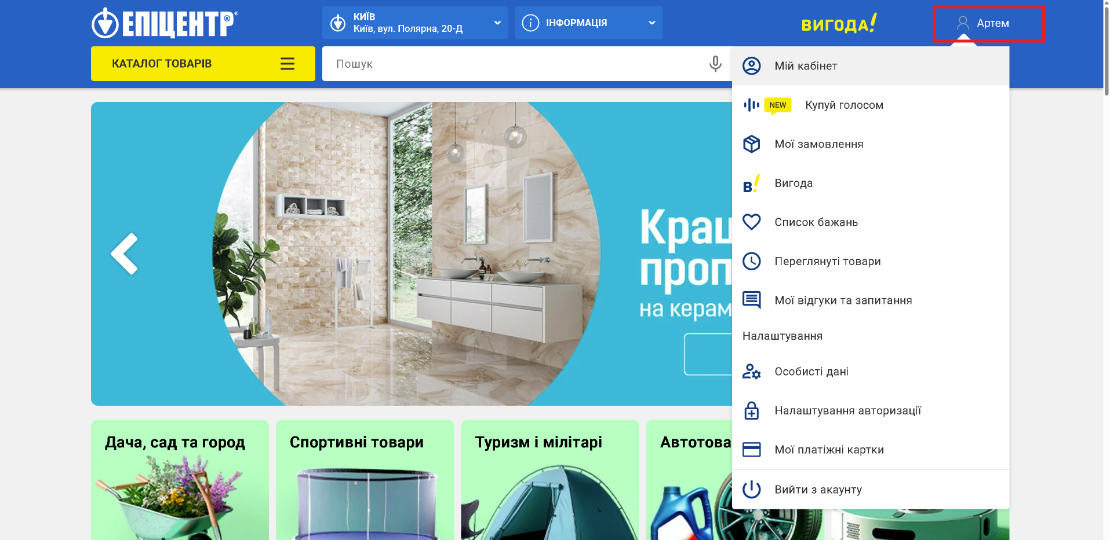This screenshot has width=1110, height=540.
Task: Click the ceramic tile promo banner image
Action: coord(411,253)
